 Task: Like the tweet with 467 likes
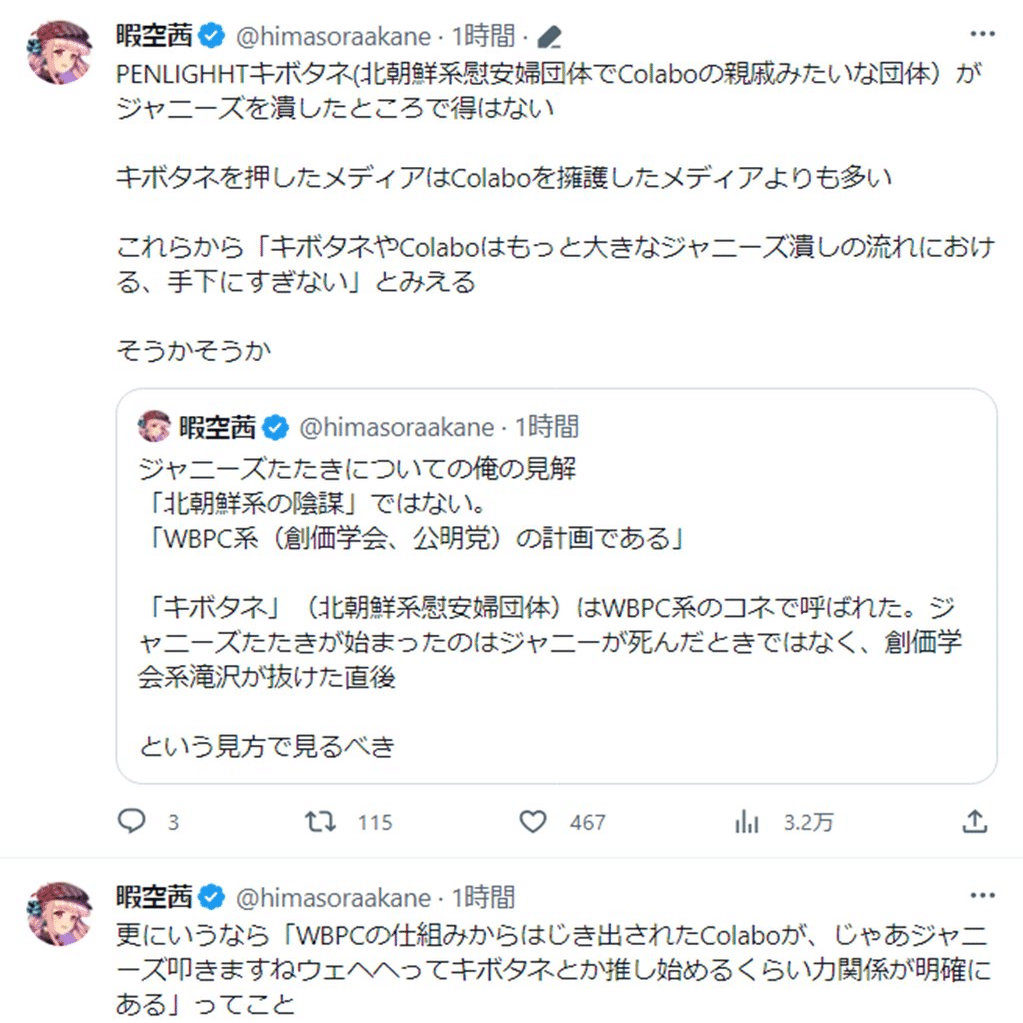(x=534, y=822)
